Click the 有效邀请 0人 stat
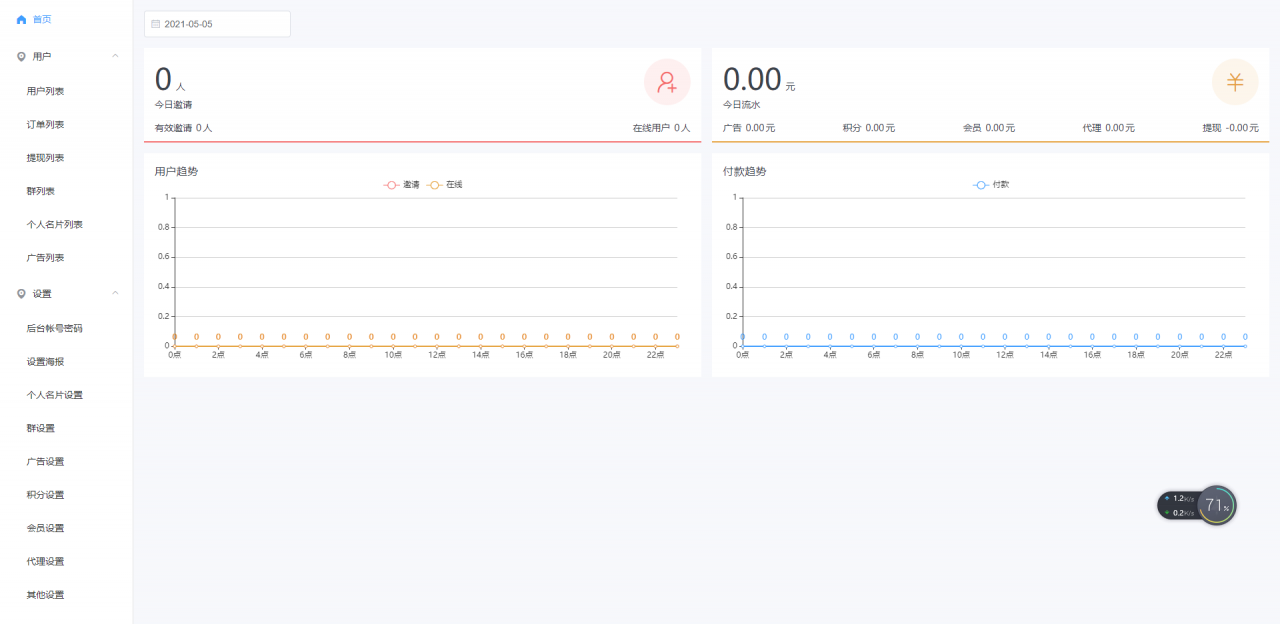The height and width of the screenshot is (624, 1280). (x=183, y=128)
